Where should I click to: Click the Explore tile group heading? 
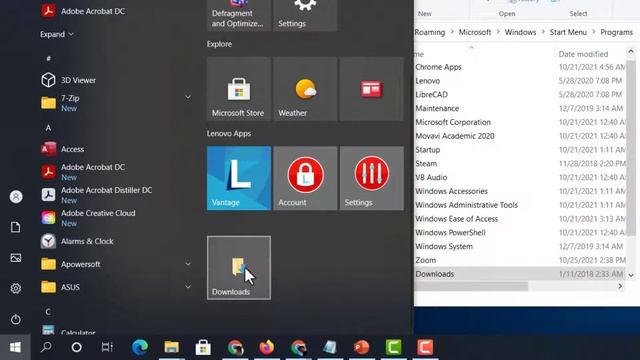[219, 44]
